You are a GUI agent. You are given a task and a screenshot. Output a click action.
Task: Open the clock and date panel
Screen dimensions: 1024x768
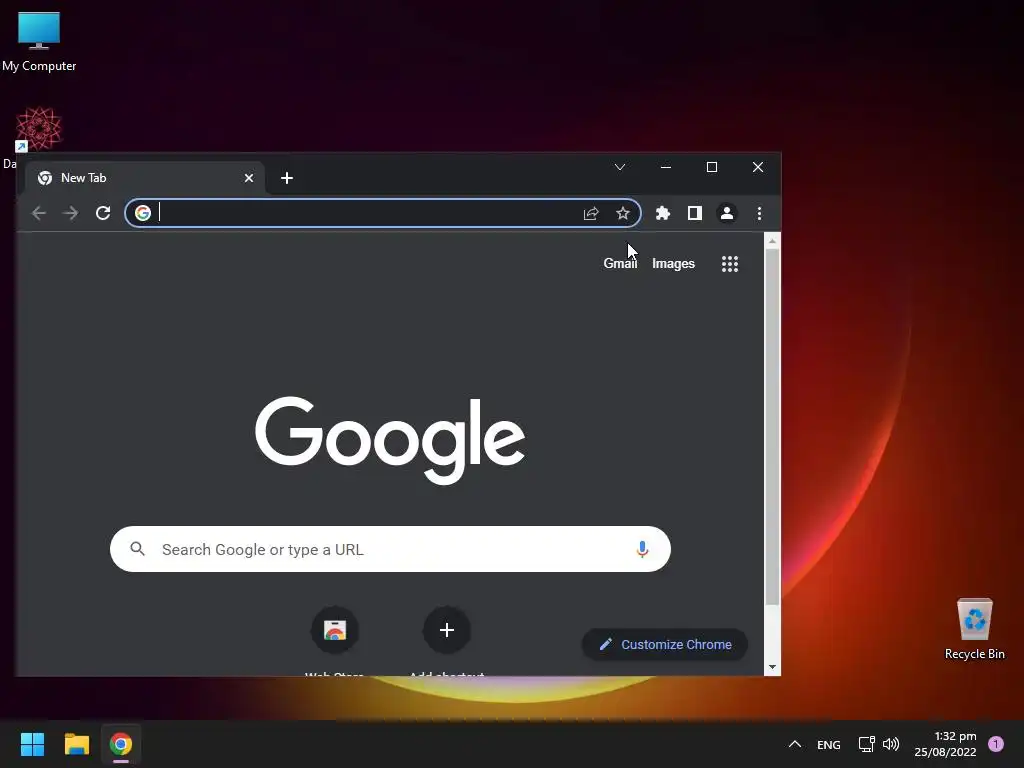pyautogui.click(x=946, y=744)
